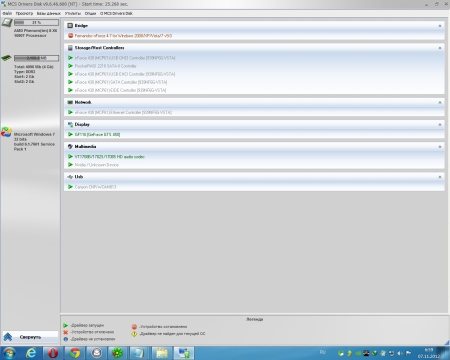Click green arrow beside Nvidia Unknown Device
The width and height of the screenshot is (450, 360).
[70, 165]
